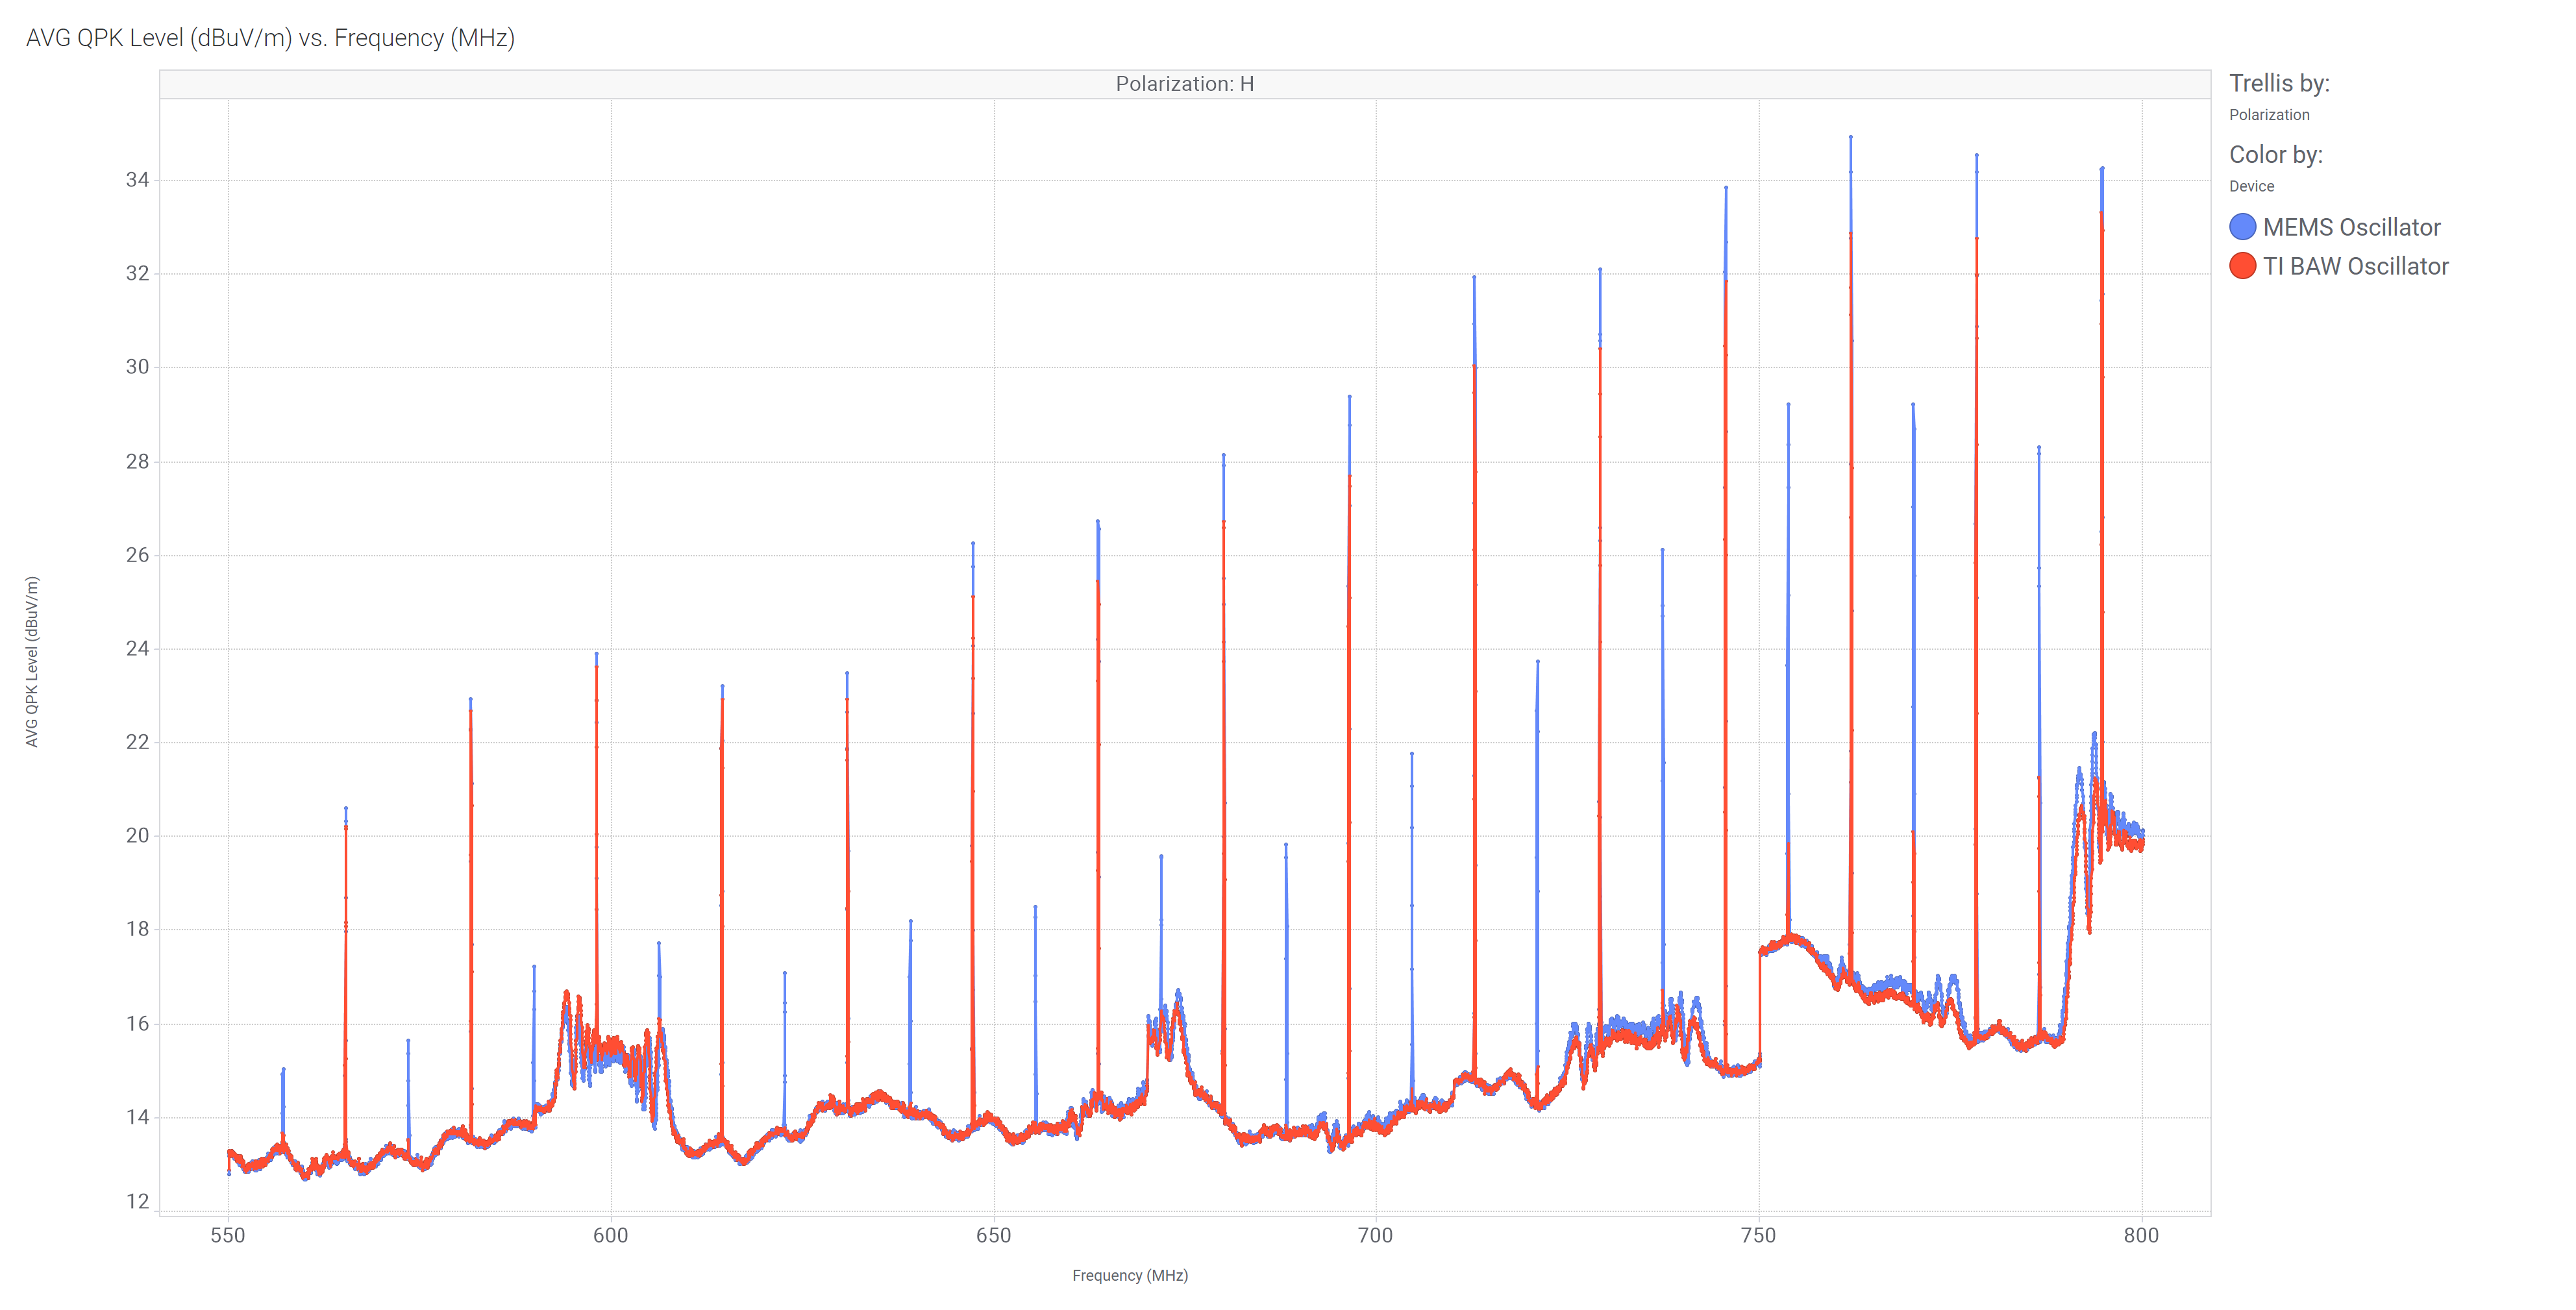Click the blue MEMS Oscillator legend circle
The width and height of the screenshot is (2576, 1310).
[2242, 227]
